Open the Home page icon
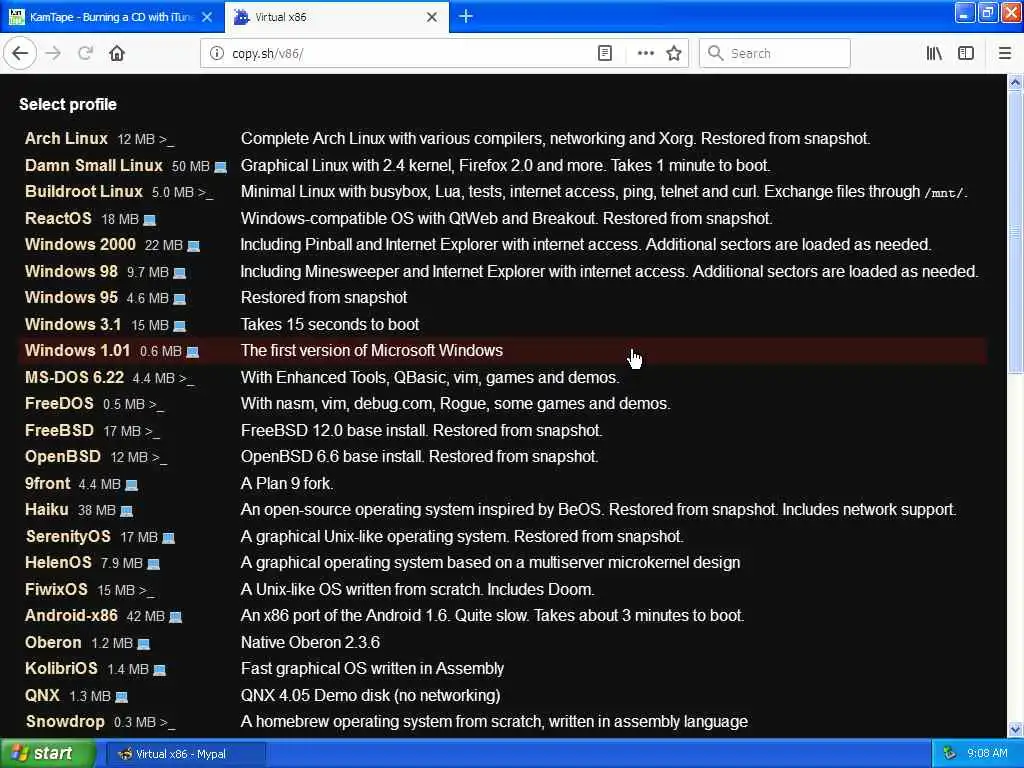The height and width of the screenshot is (768, 1024). click(117, 53)
